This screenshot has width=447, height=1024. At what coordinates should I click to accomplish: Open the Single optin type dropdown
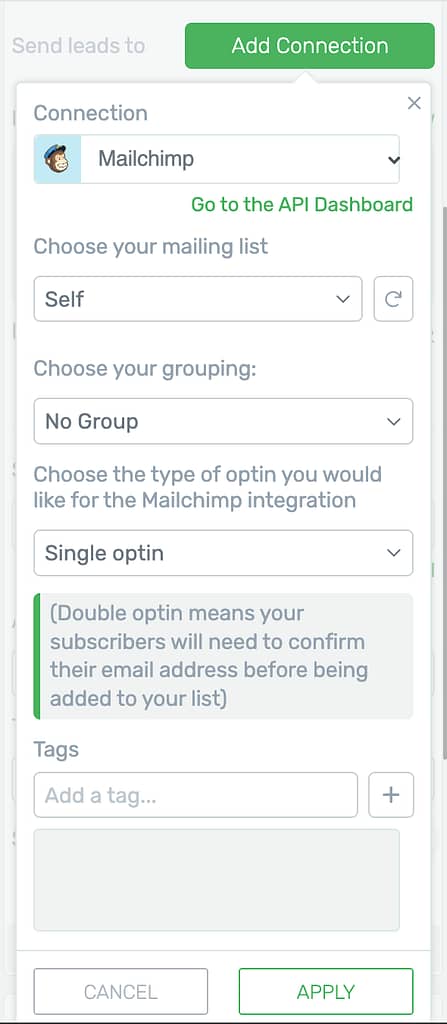224,553
